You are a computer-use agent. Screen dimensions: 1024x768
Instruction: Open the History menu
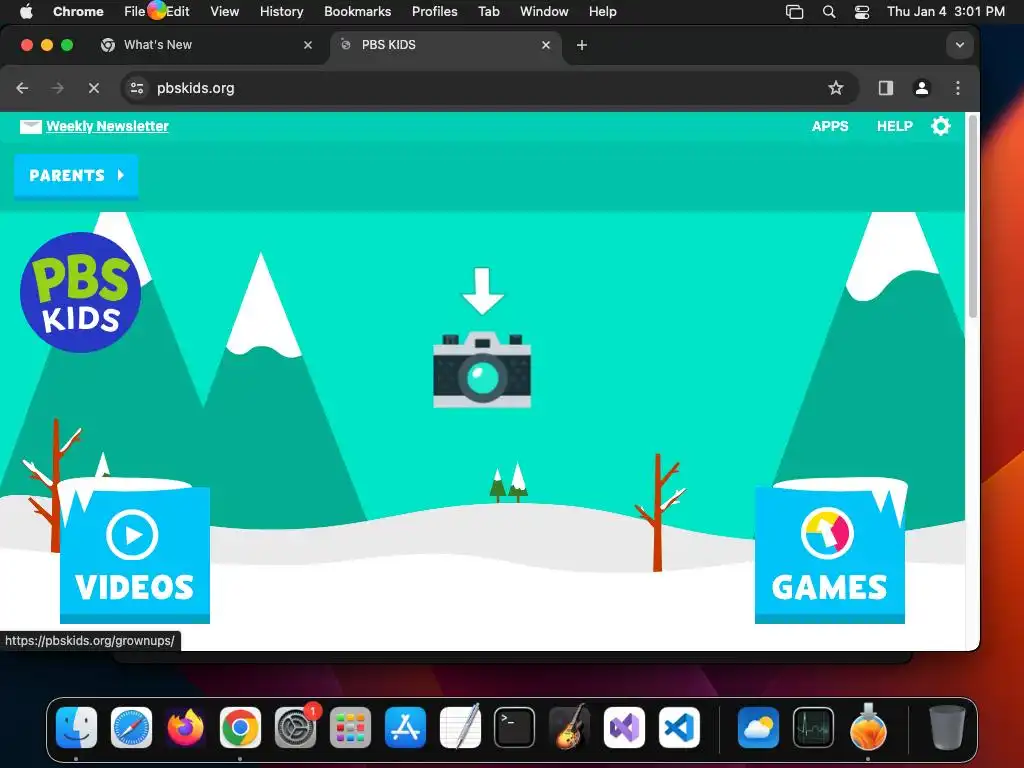[x=281, y=12]
